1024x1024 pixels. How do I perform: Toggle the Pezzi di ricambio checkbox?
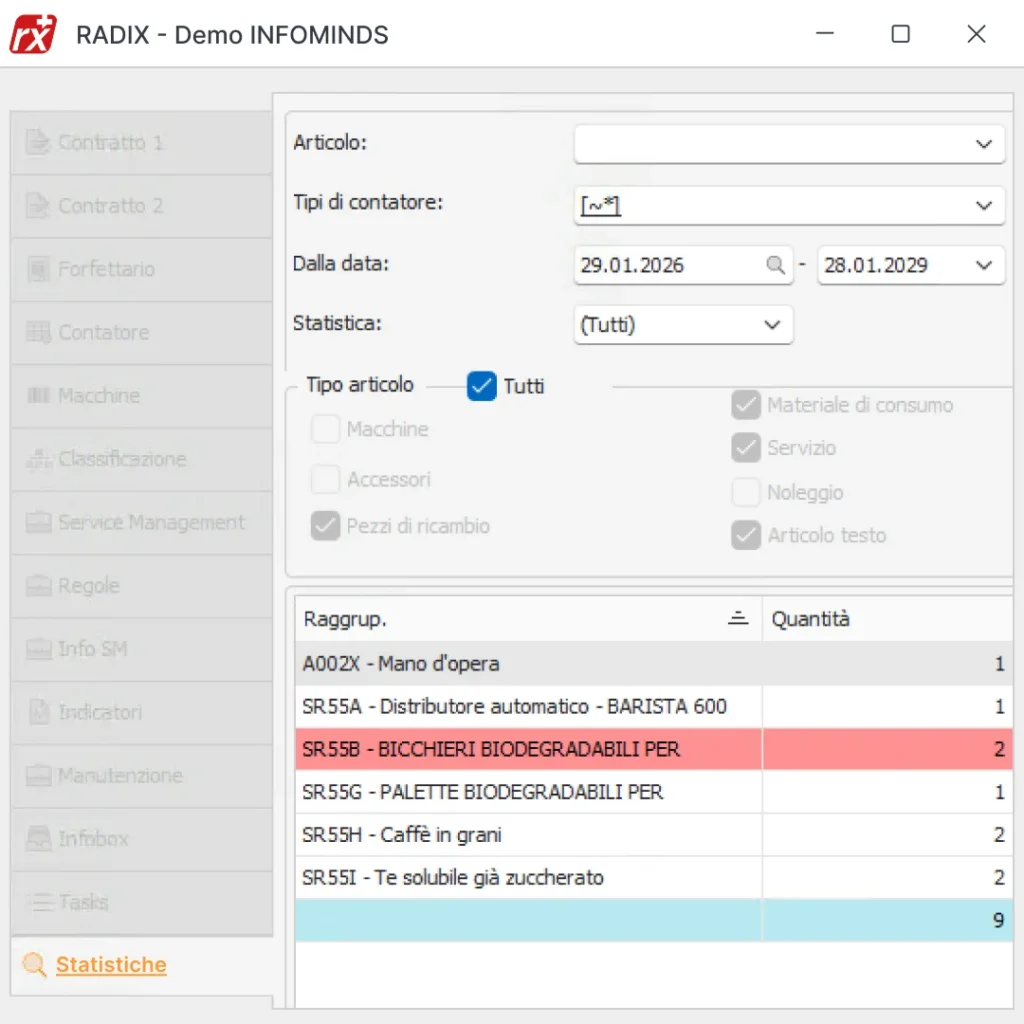pos(325,526)
